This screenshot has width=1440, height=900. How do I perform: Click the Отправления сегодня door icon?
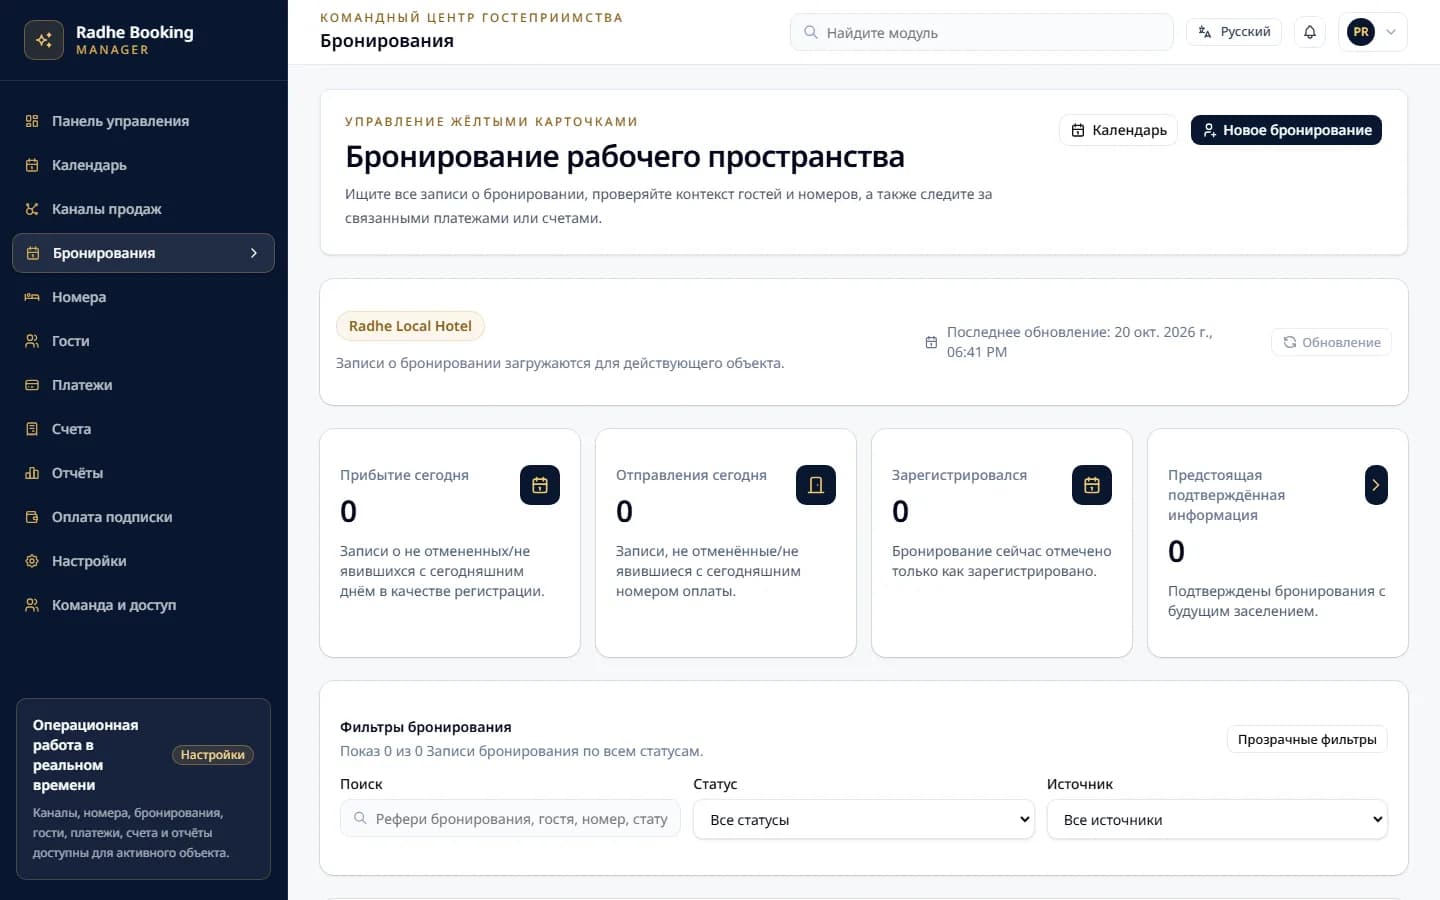point(816,485)
